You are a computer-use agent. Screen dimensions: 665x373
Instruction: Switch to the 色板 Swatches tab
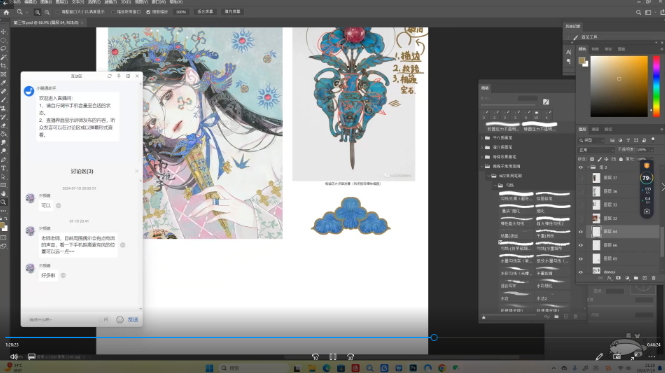[595, 49]
